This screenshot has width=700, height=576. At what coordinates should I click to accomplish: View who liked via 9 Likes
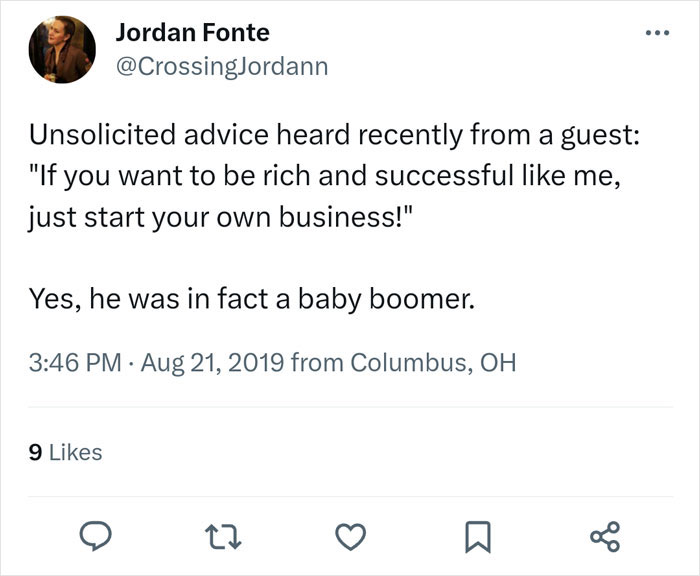coord(66,452)
